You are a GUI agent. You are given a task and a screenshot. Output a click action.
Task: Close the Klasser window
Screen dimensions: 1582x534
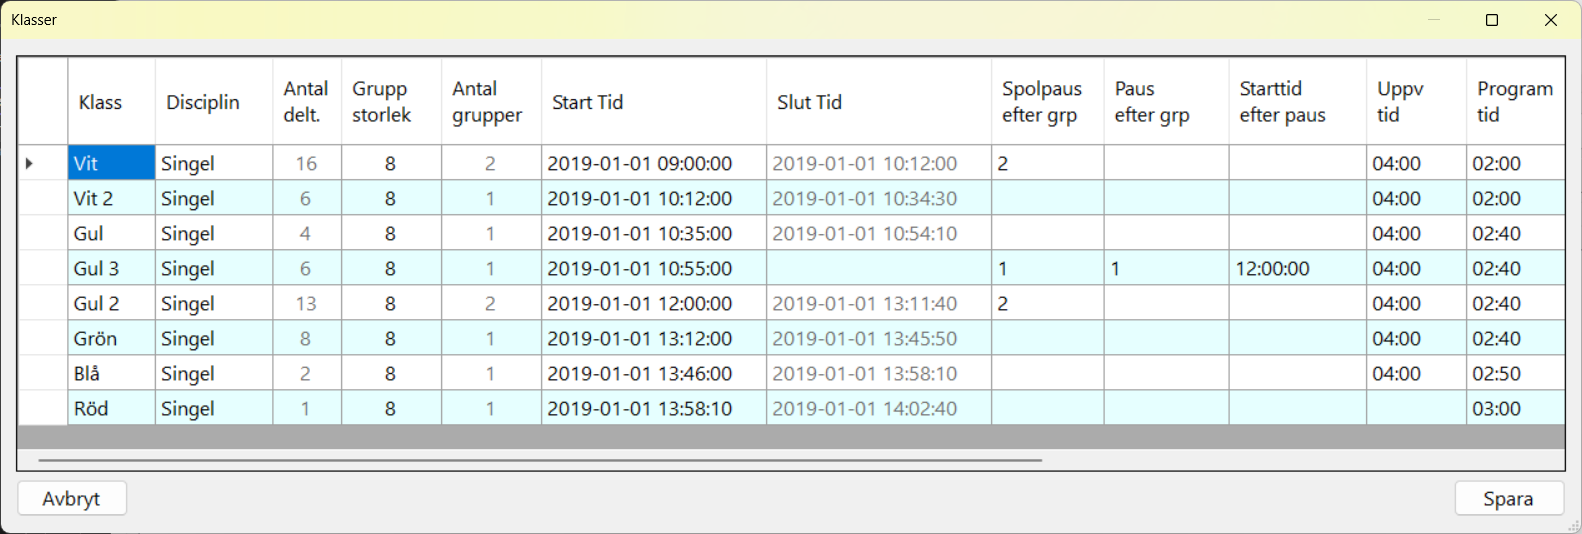pyautogui.click(x=1551, y=20)
